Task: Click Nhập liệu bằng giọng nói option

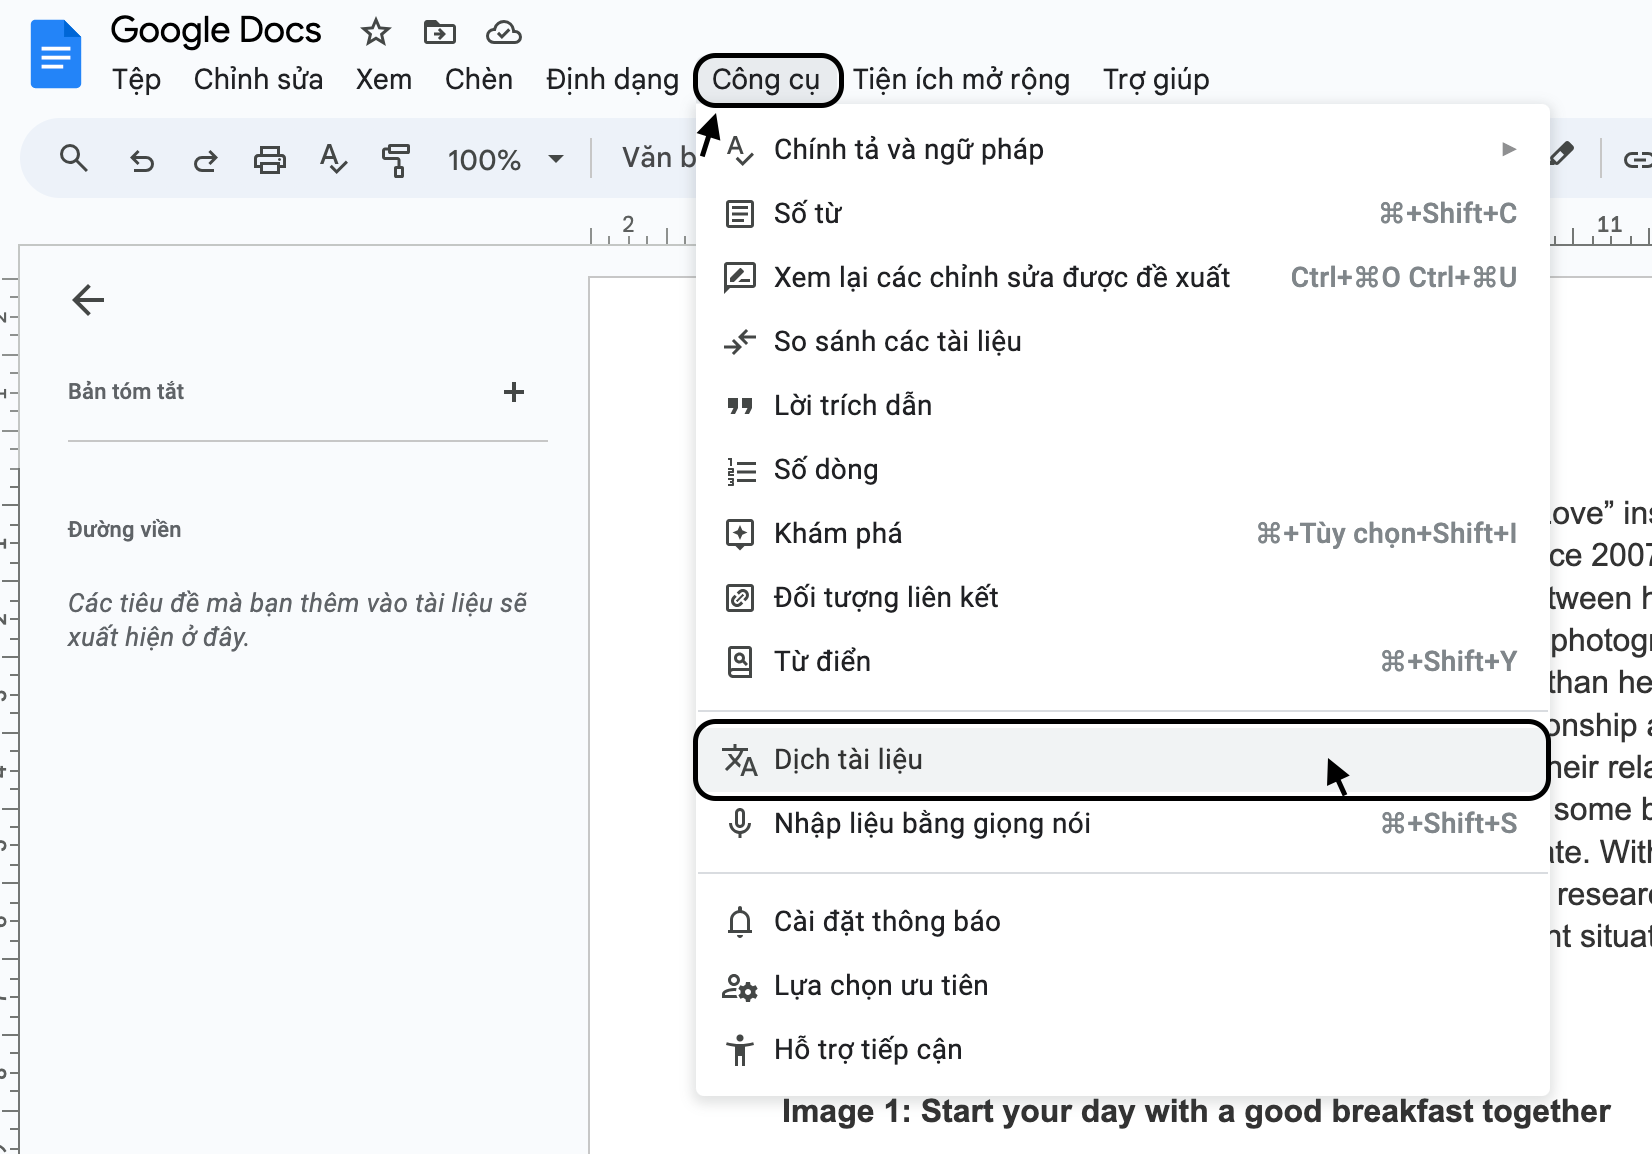Action: [1120, 824]
